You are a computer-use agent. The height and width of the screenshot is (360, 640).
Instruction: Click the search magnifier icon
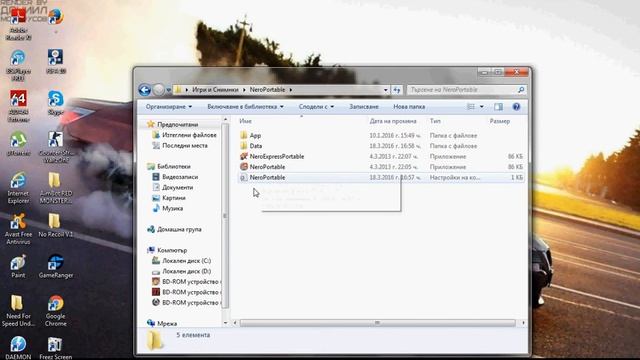click(521, 90)
